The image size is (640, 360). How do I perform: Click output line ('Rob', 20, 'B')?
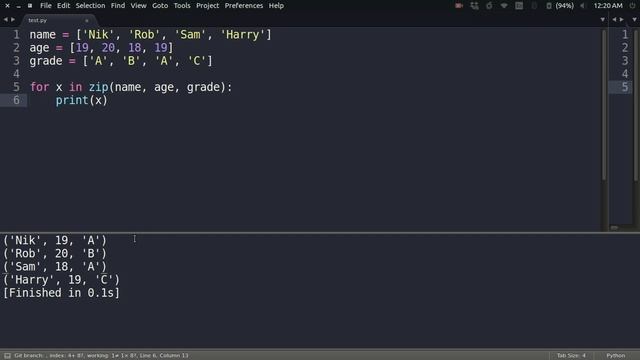tap(55, 253)
